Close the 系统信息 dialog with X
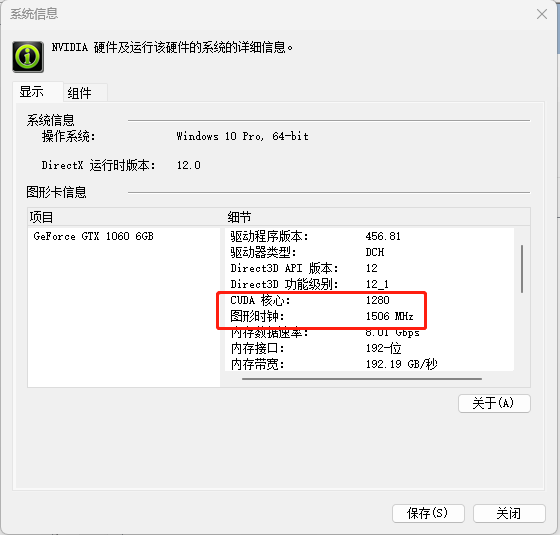Viewport: 560px width, 535px height. [541, 14]
